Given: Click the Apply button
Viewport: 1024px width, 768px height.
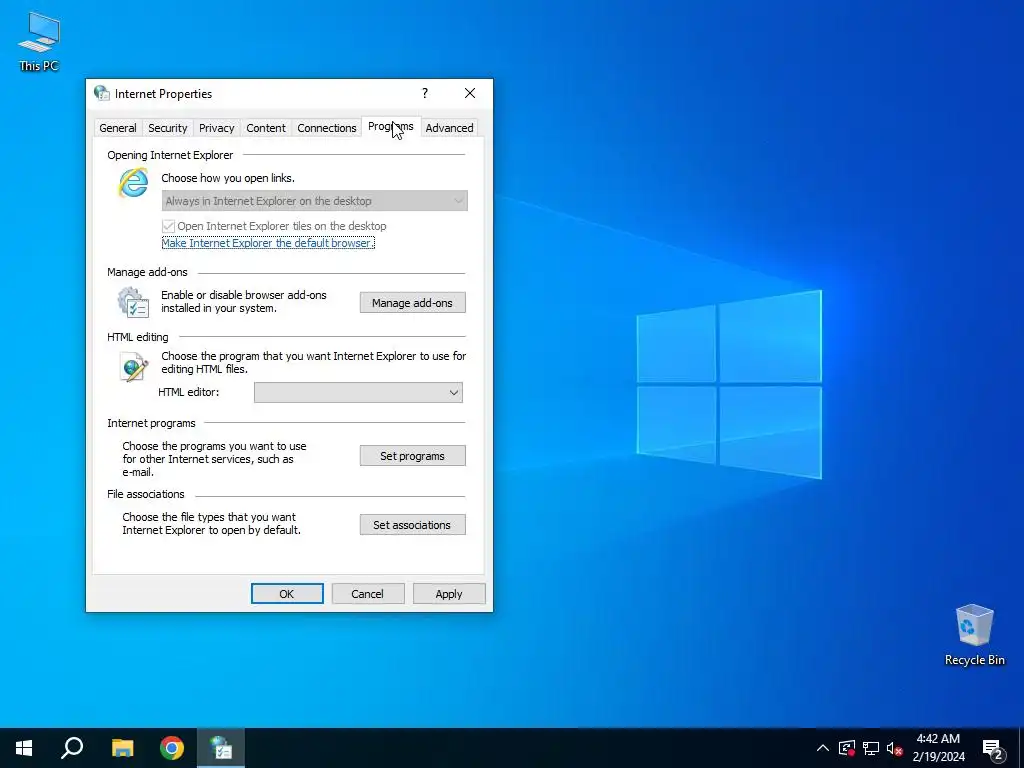Looking at the screenshot, I should 449,594.
